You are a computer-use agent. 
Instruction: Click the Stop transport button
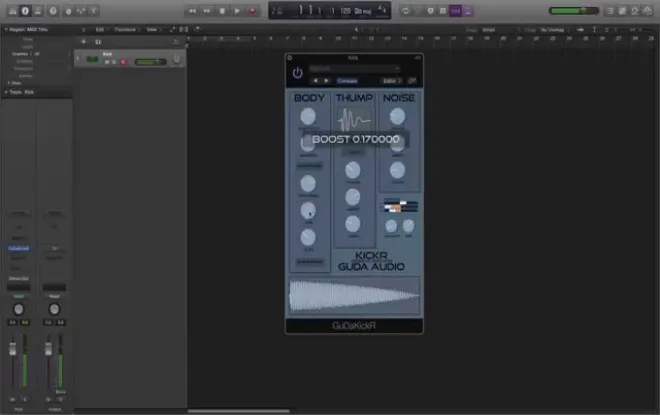pos(222,11)
